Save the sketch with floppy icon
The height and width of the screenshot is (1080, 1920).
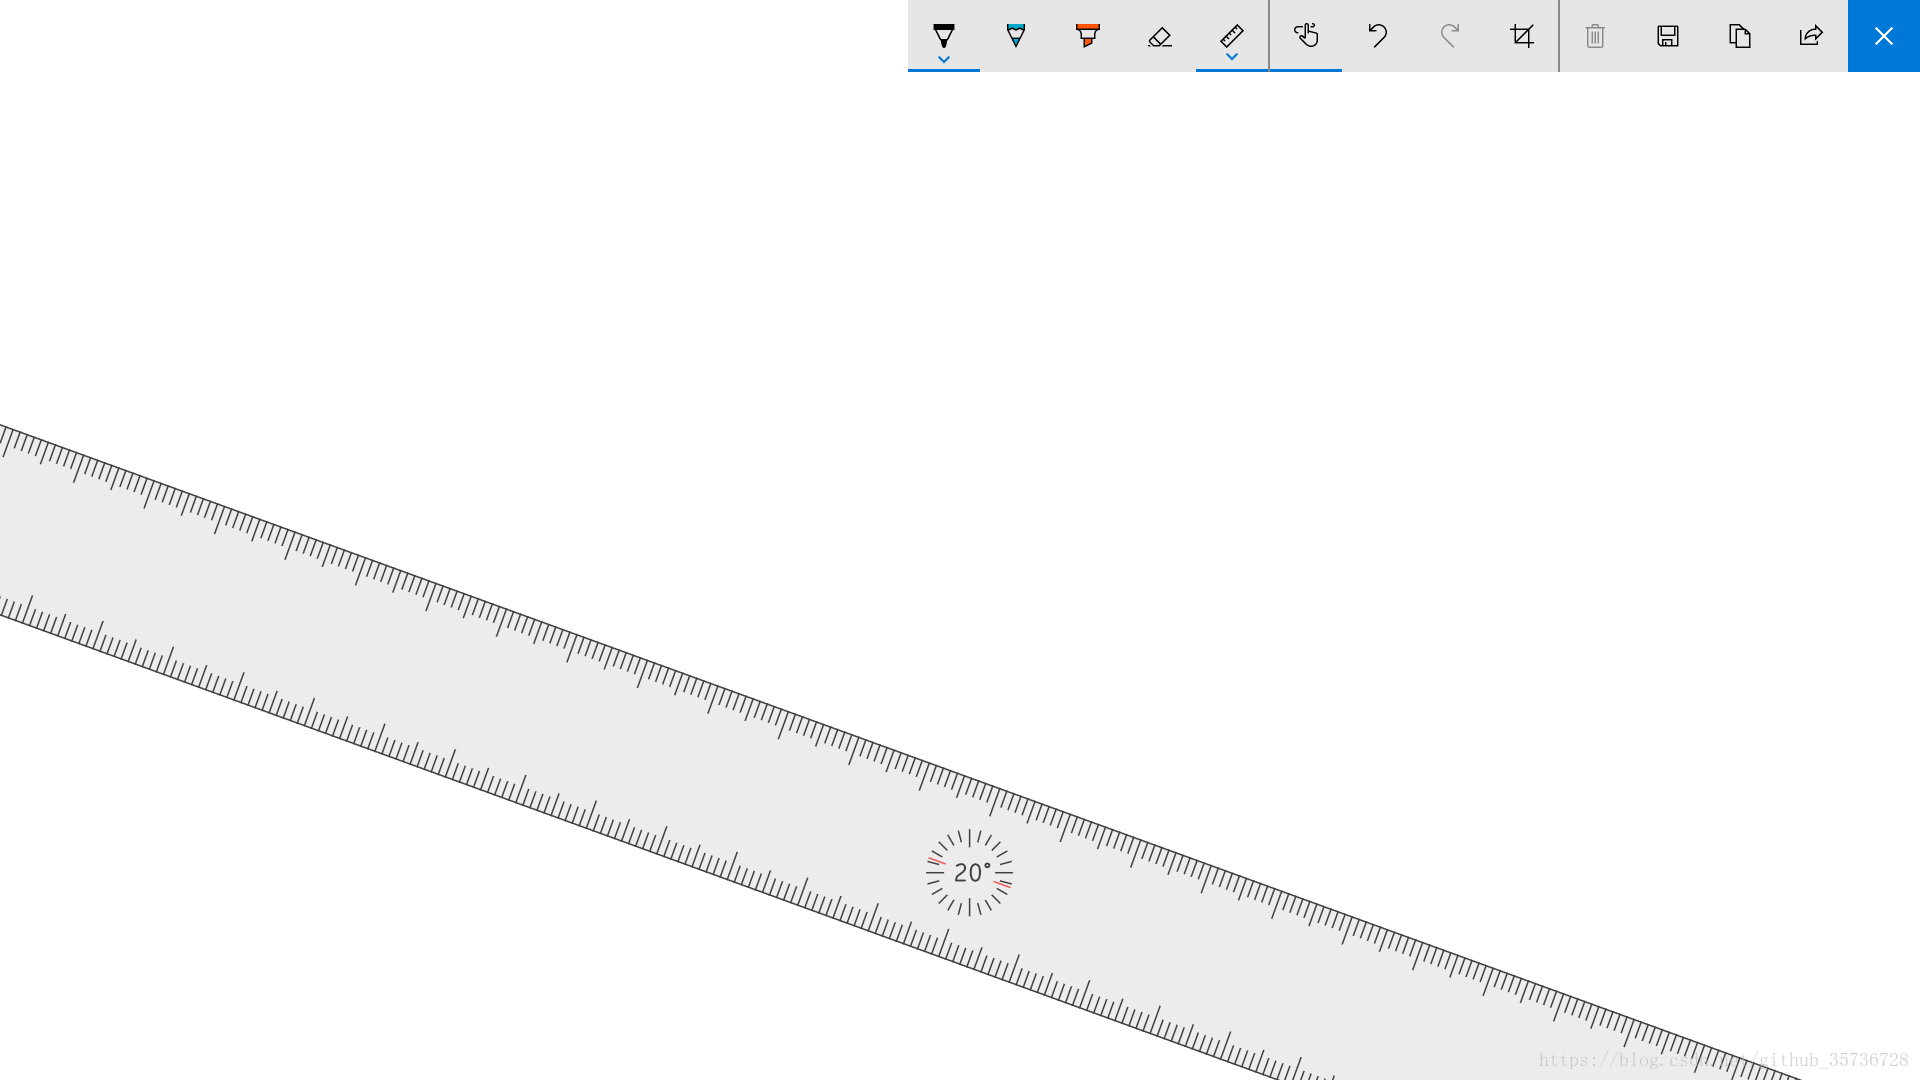click(x=1667, y=36)
